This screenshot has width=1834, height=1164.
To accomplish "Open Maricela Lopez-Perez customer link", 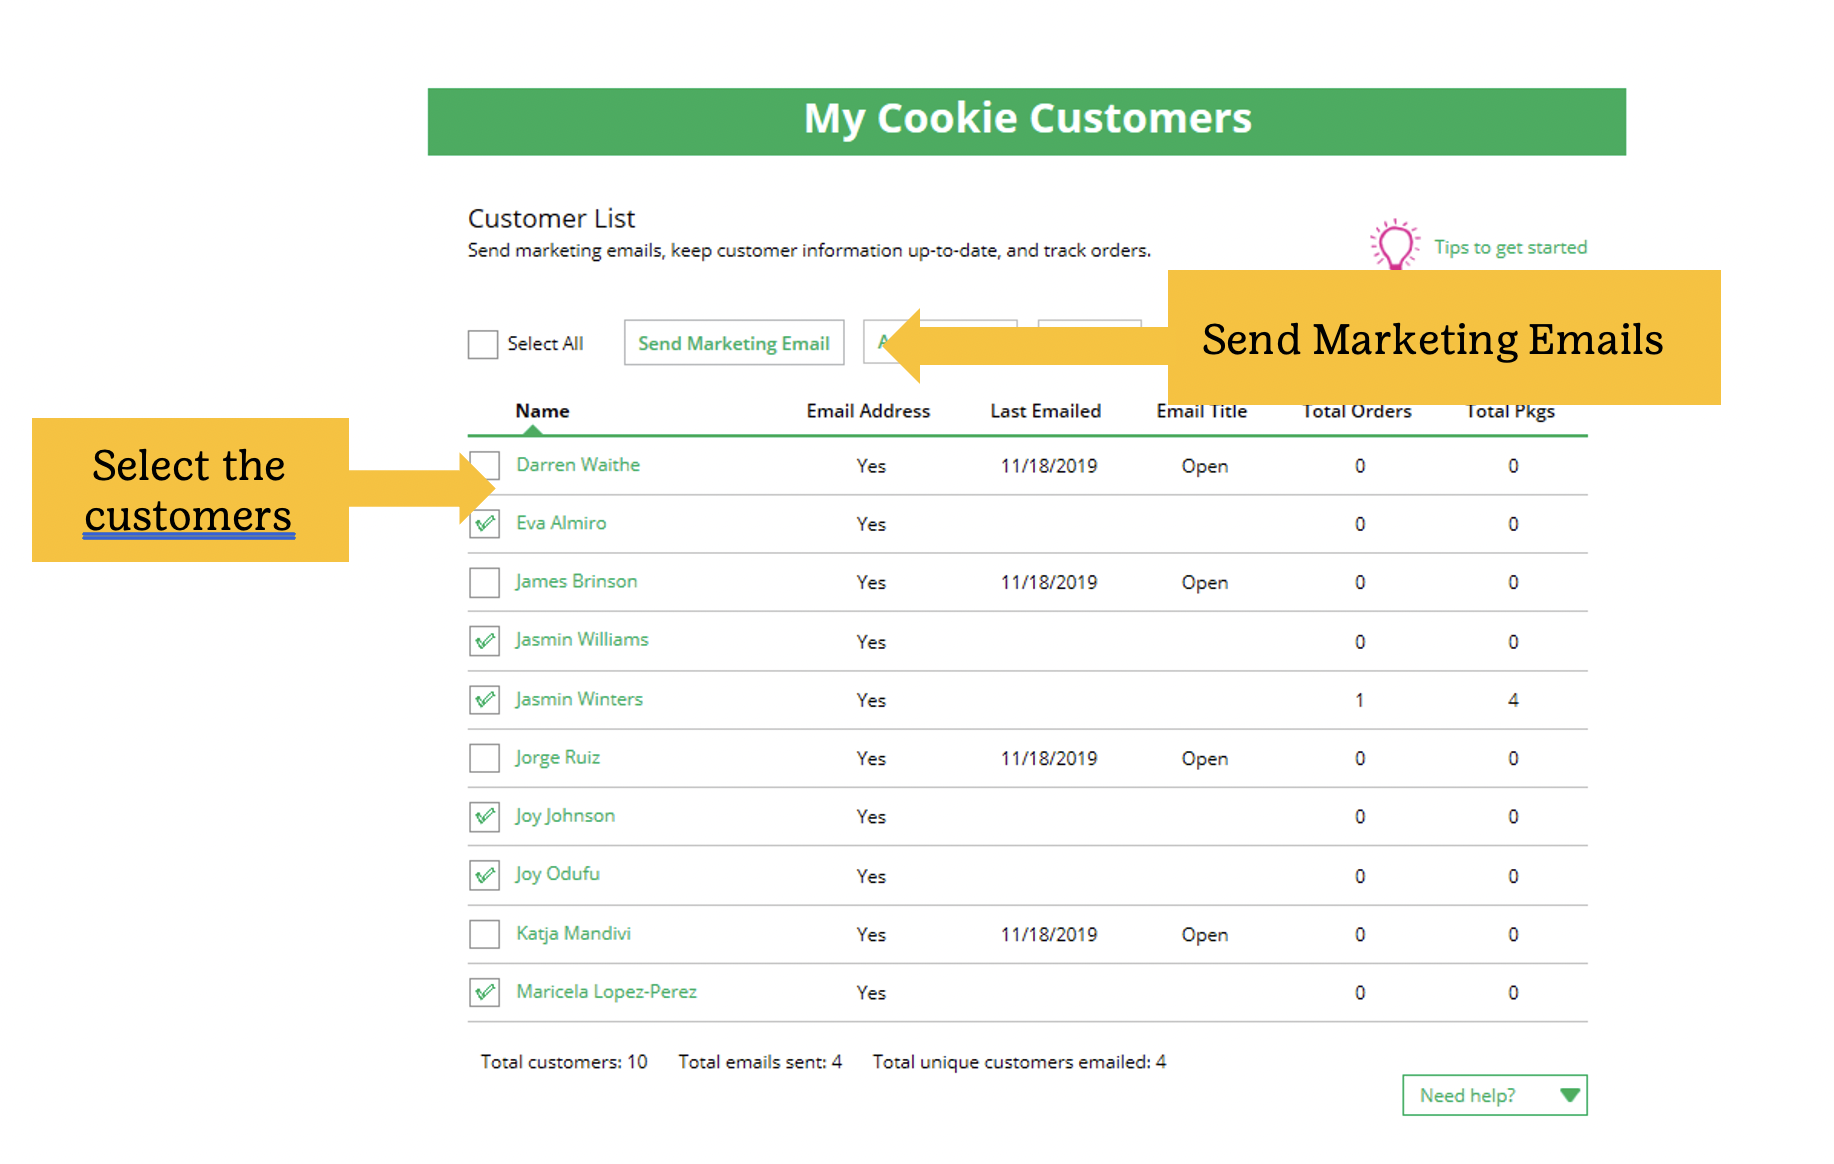I will 606,991.
